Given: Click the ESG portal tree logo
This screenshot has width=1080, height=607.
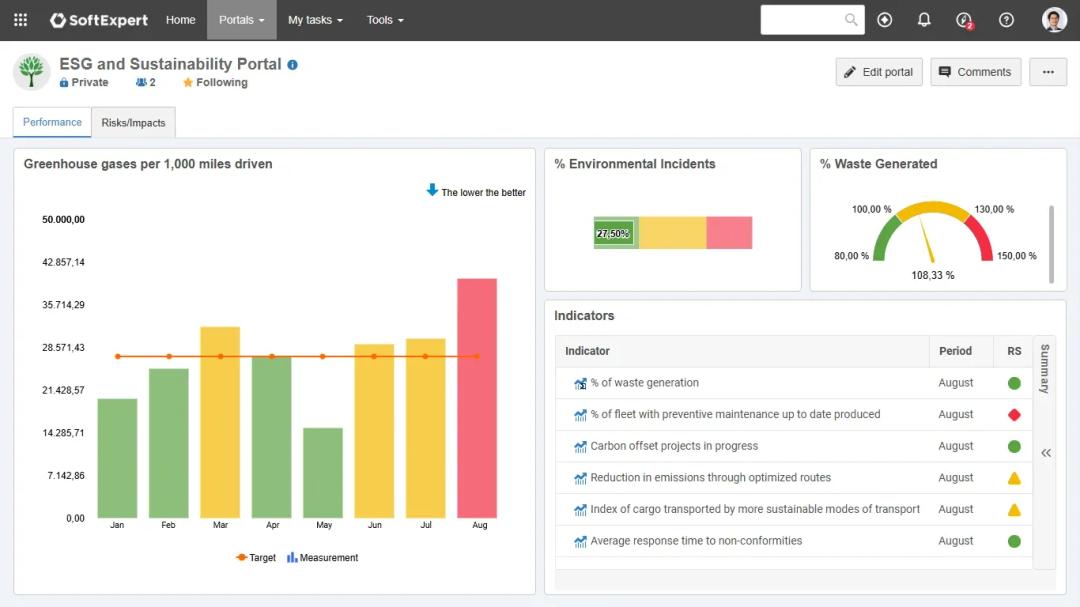Looking at the screenshot, I should pos(32,72).
